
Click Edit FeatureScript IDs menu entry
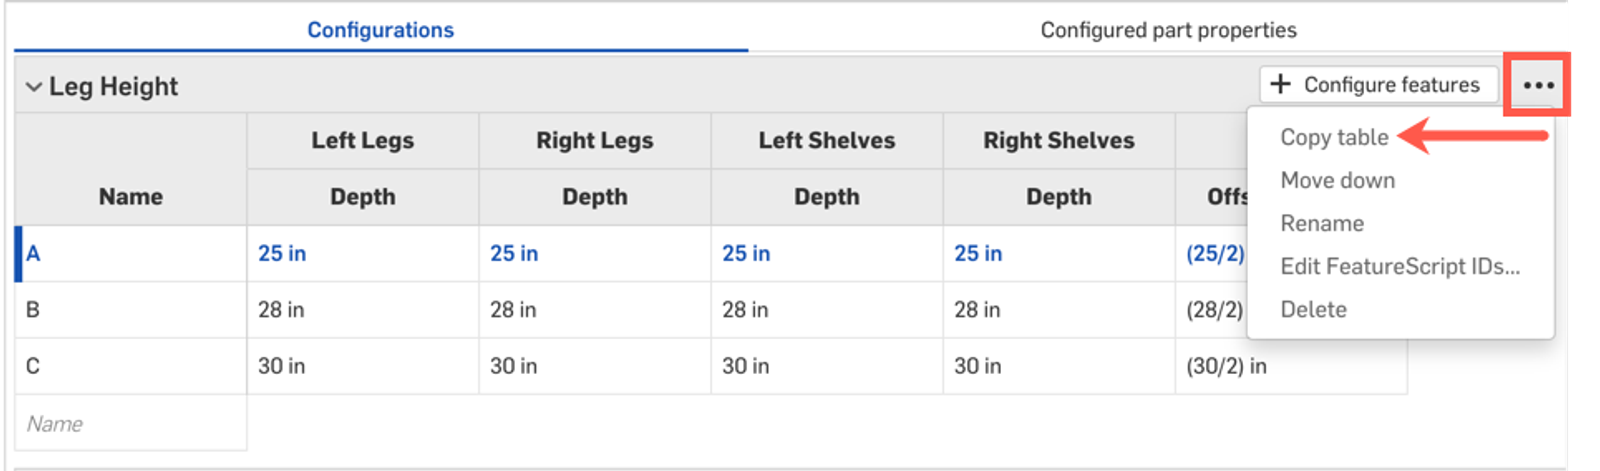coord(1399,266)
